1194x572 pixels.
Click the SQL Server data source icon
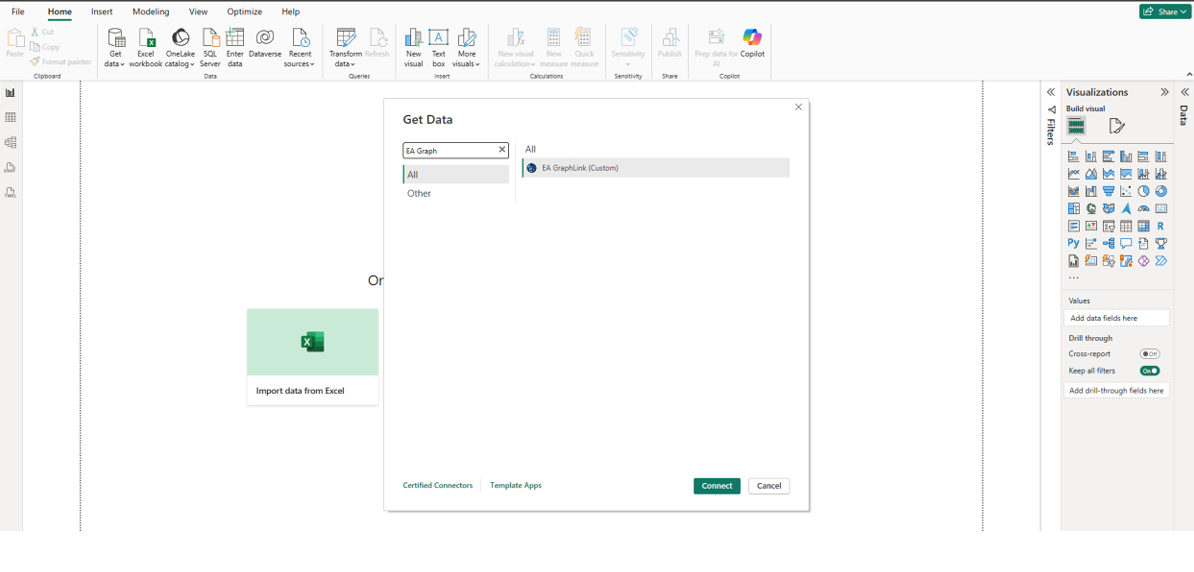point(210,38)
